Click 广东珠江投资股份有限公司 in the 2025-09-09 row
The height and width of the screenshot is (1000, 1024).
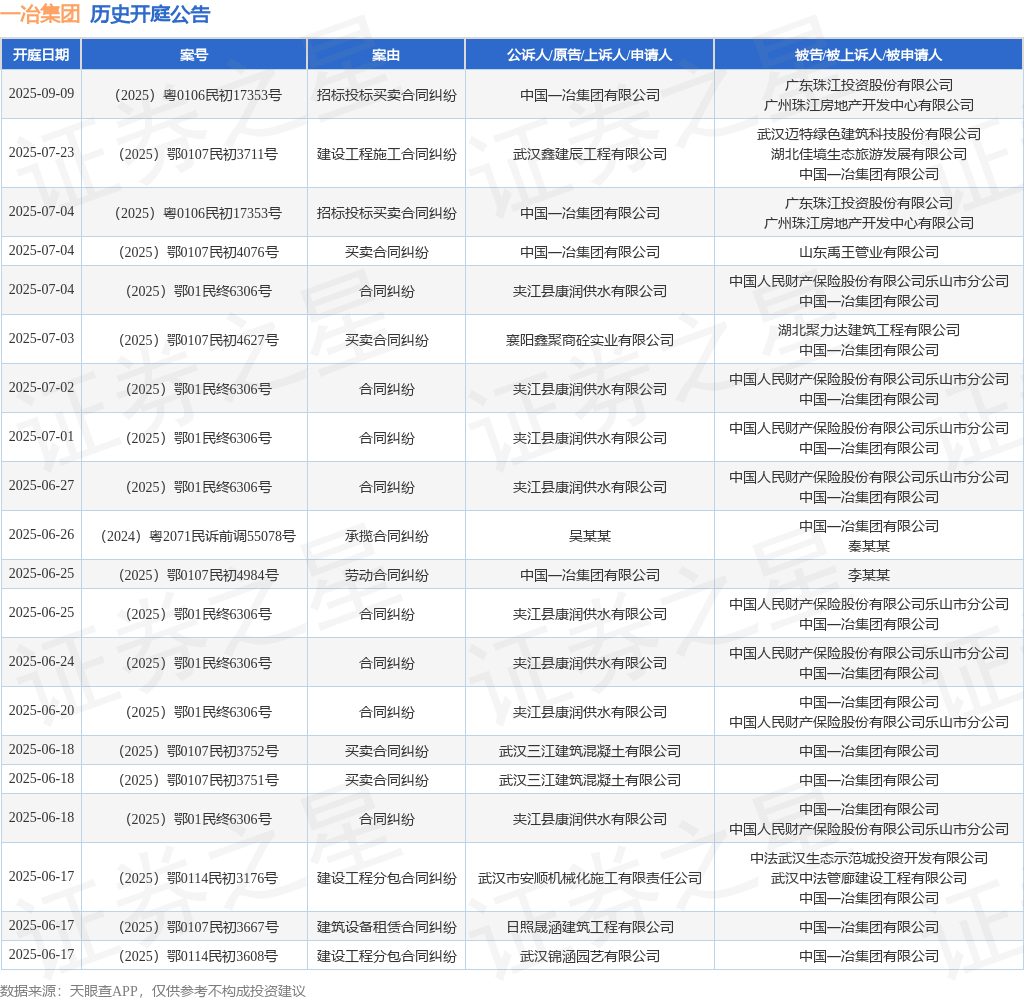click(x=869, y=86)
